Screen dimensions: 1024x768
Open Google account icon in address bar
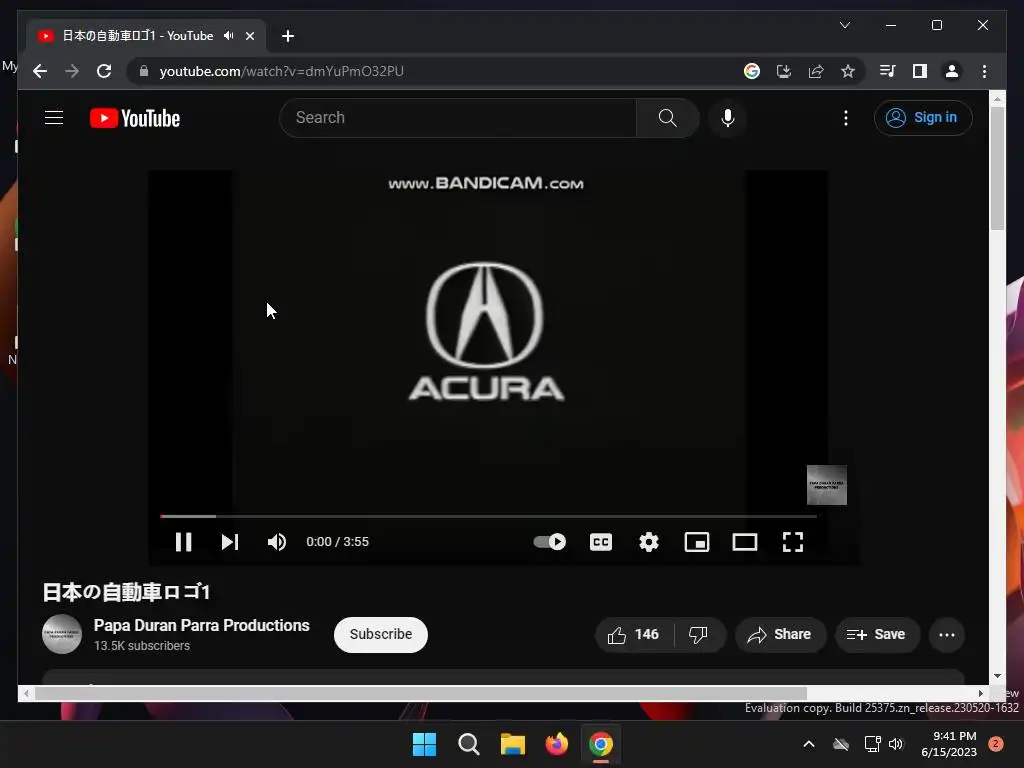click(x=752, y=71)
